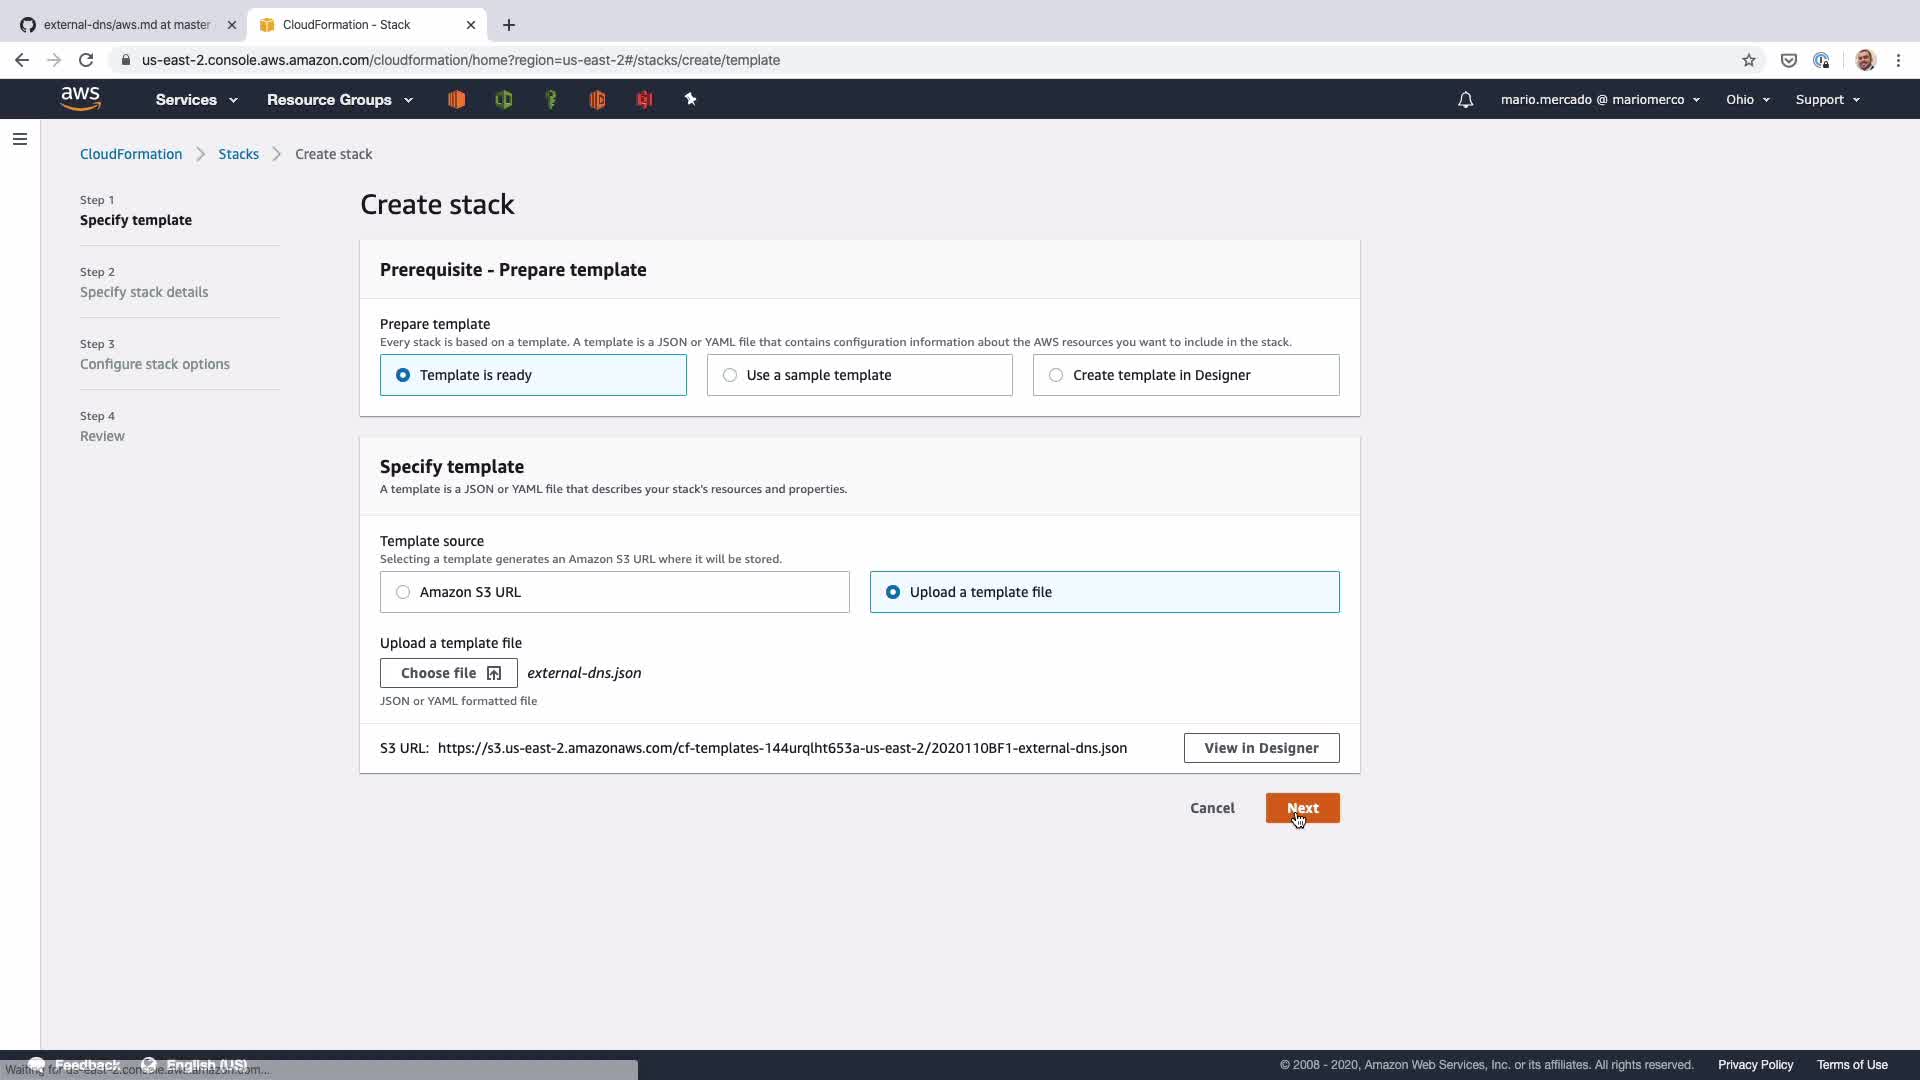Reload the page in browser
Viewport: 1920px width, 1080px height.
(86, 60)
